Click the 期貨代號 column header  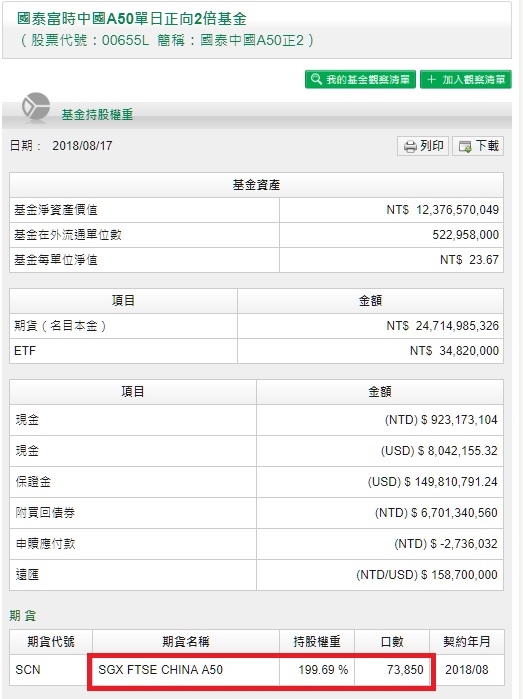[x=51, y=642]
